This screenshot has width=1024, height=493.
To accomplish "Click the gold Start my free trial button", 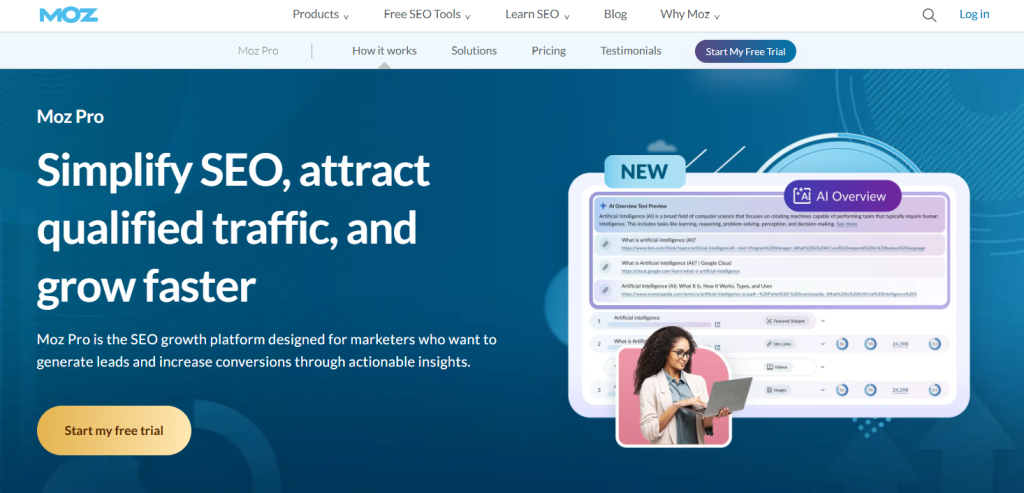I will (x=114, y=430).
